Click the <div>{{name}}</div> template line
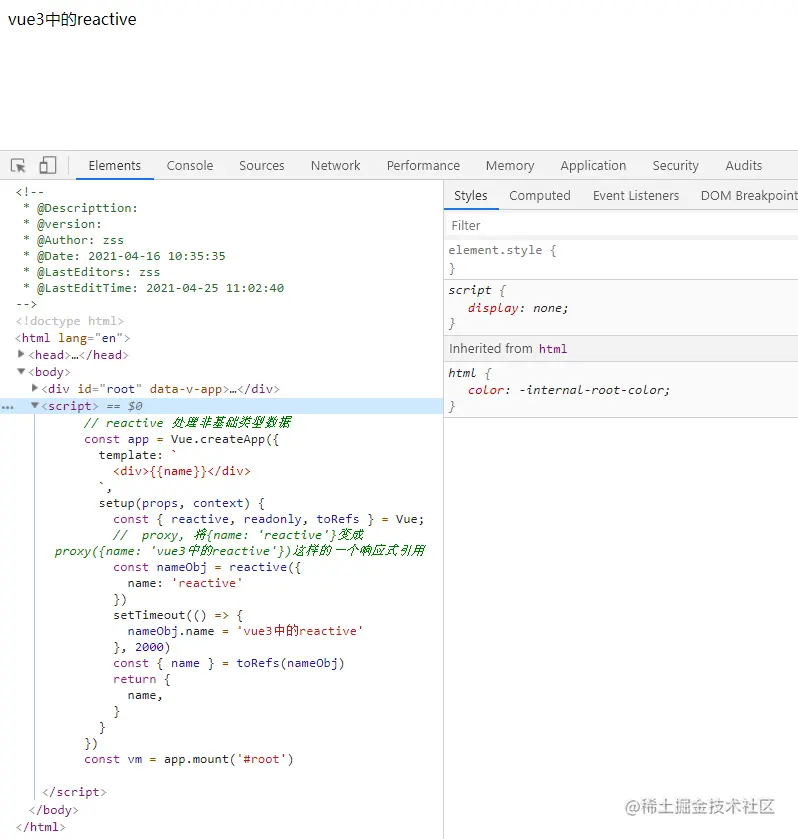Image resolution: width=798 pixels, height=839 pixels. pyautogui.click(x=181, y=471)
